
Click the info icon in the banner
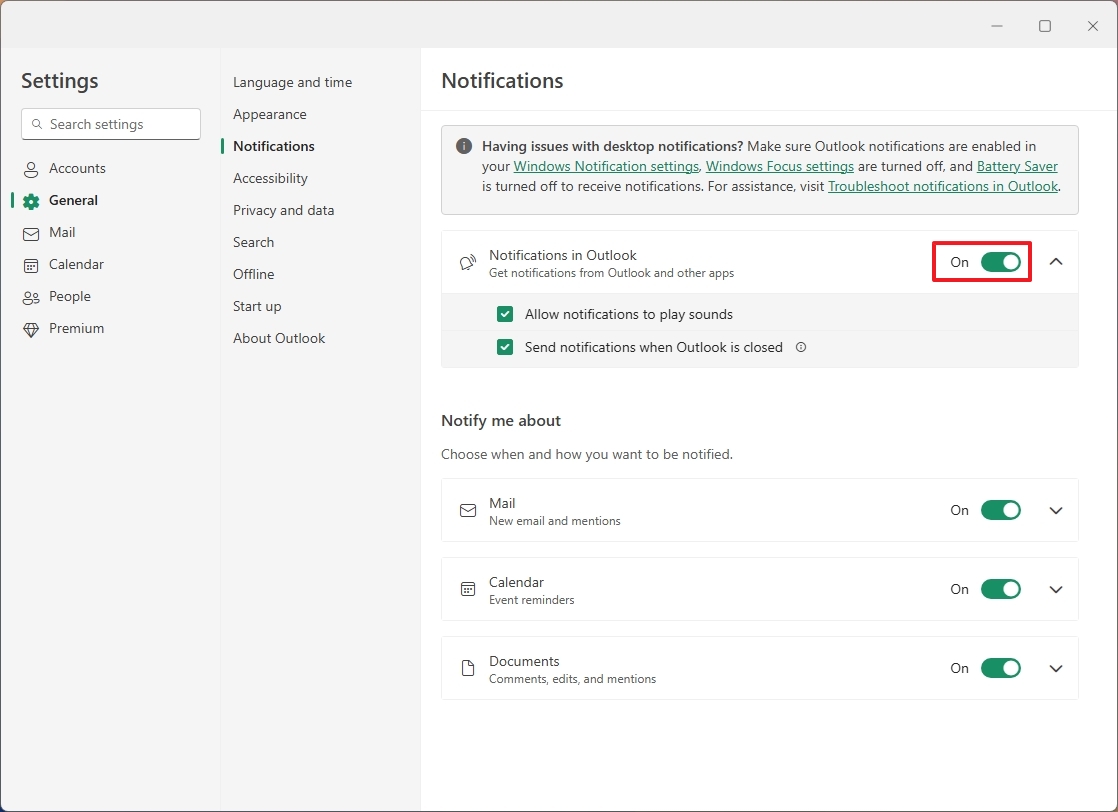463,146
